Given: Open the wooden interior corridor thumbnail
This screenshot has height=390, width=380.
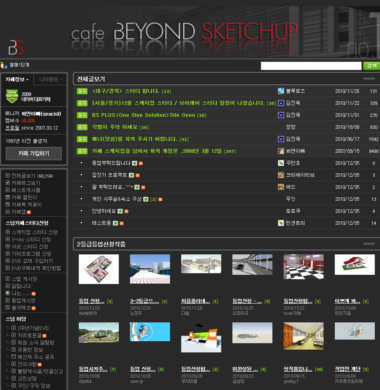Looking at the screenshot, I should click(303, 336).
